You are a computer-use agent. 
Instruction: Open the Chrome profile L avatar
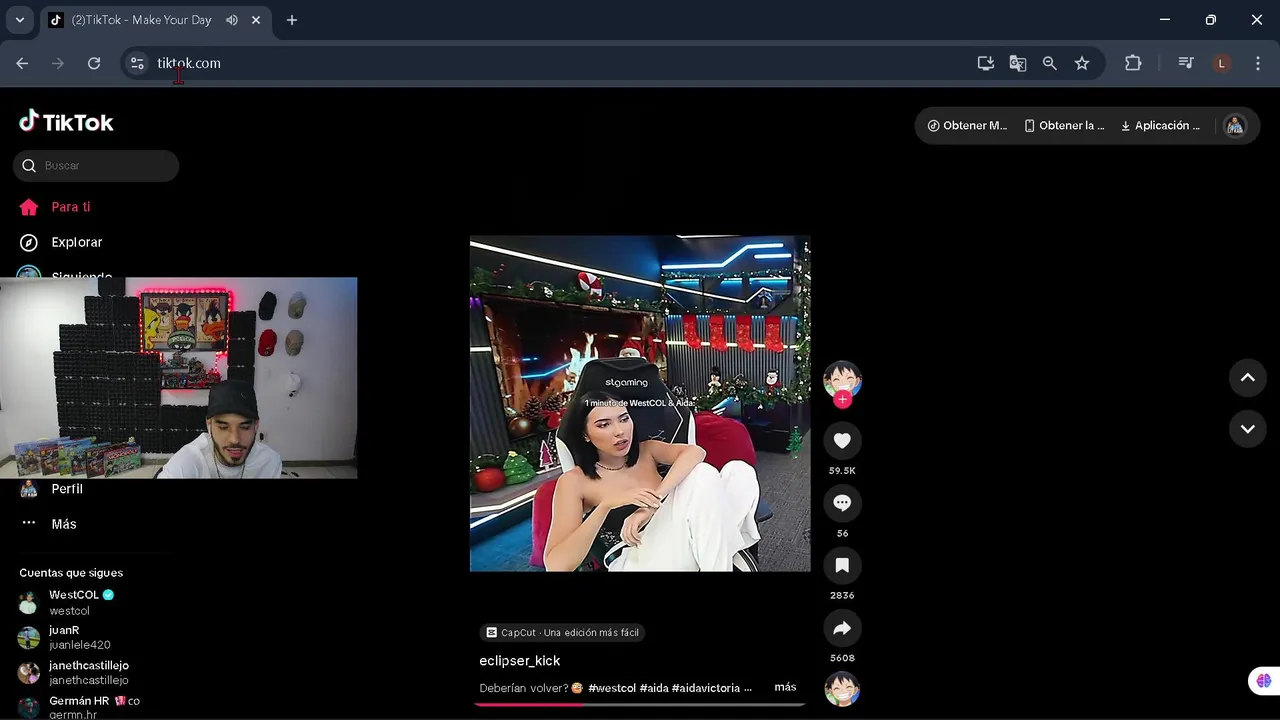click(x=1221, y=63)
